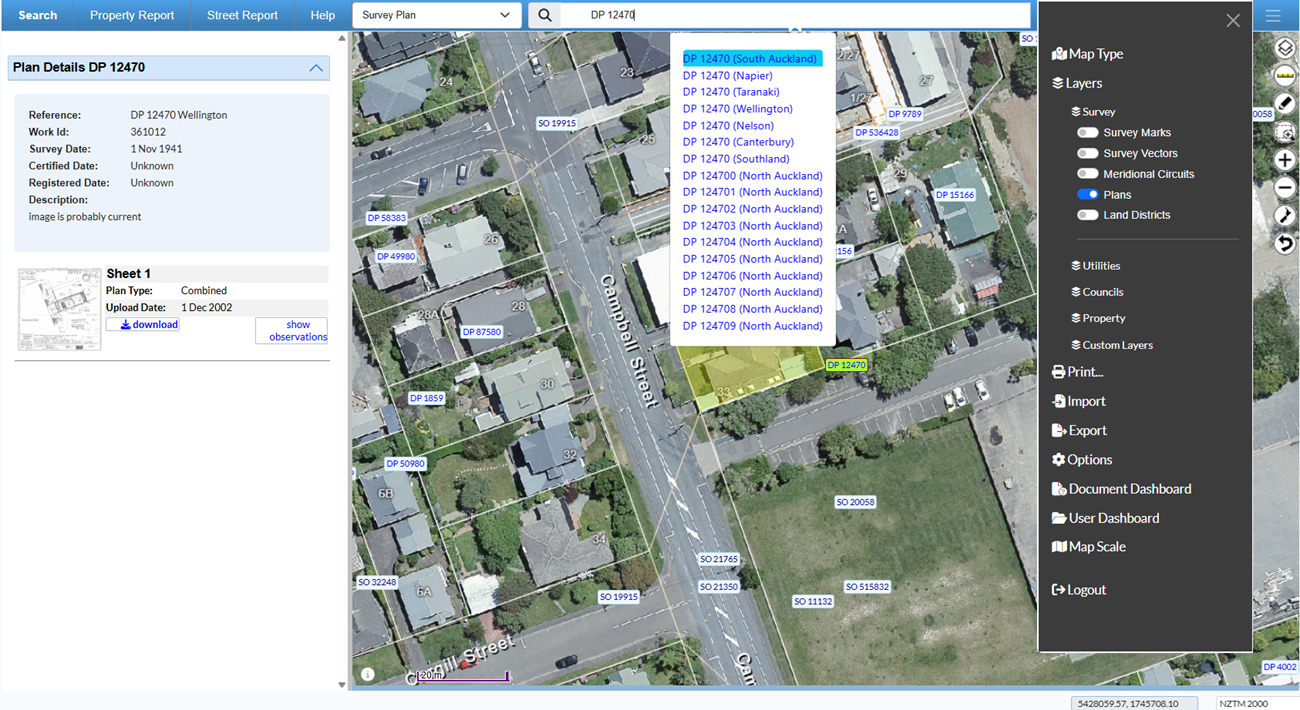The width and height of the screenshot is (1300, 710).
Task: Choose Export from side menu
Action: click(x=1080, y=430)
